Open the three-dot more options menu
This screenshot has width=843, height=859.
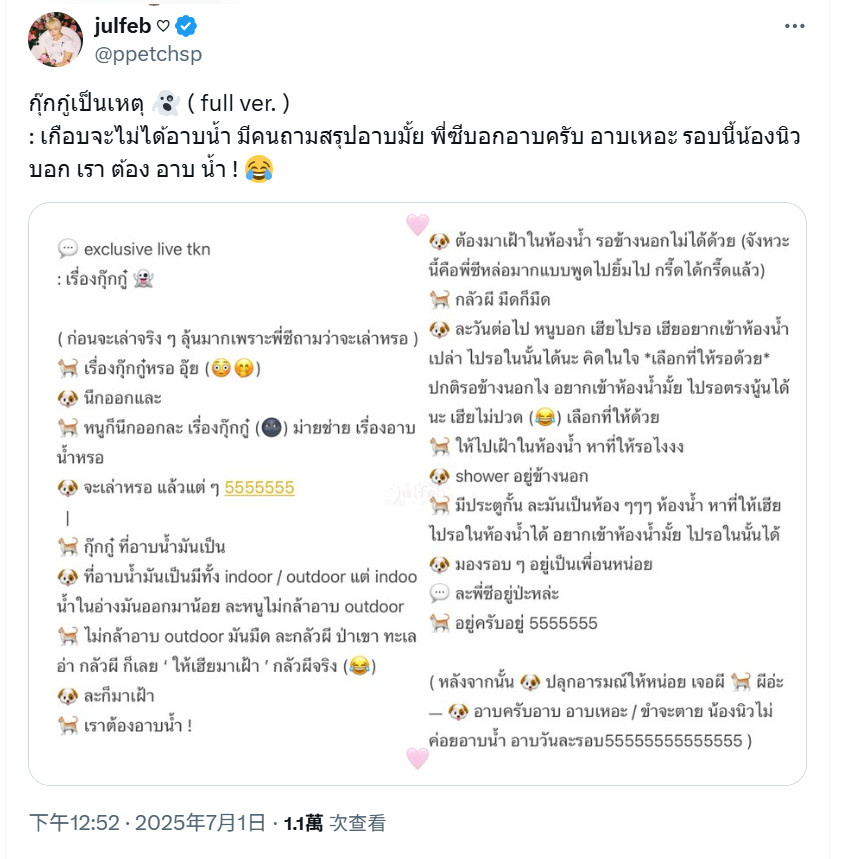tap(794, 26)
